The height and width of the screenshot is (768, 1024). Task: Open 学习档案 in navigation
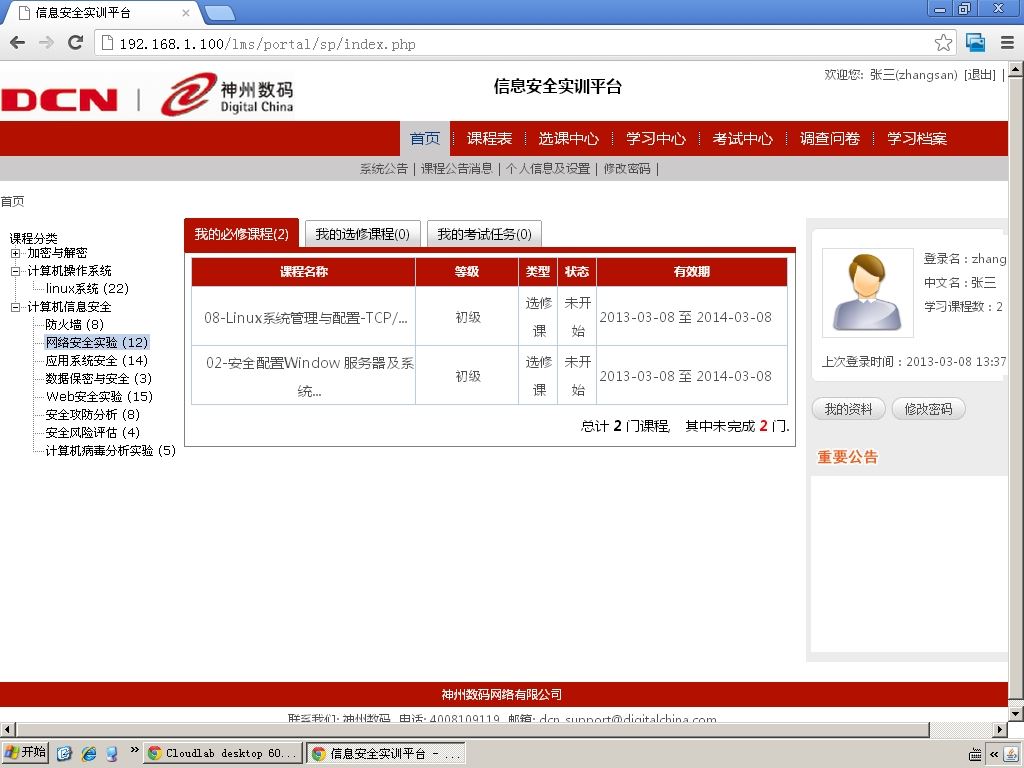click(x=917, y=138)
